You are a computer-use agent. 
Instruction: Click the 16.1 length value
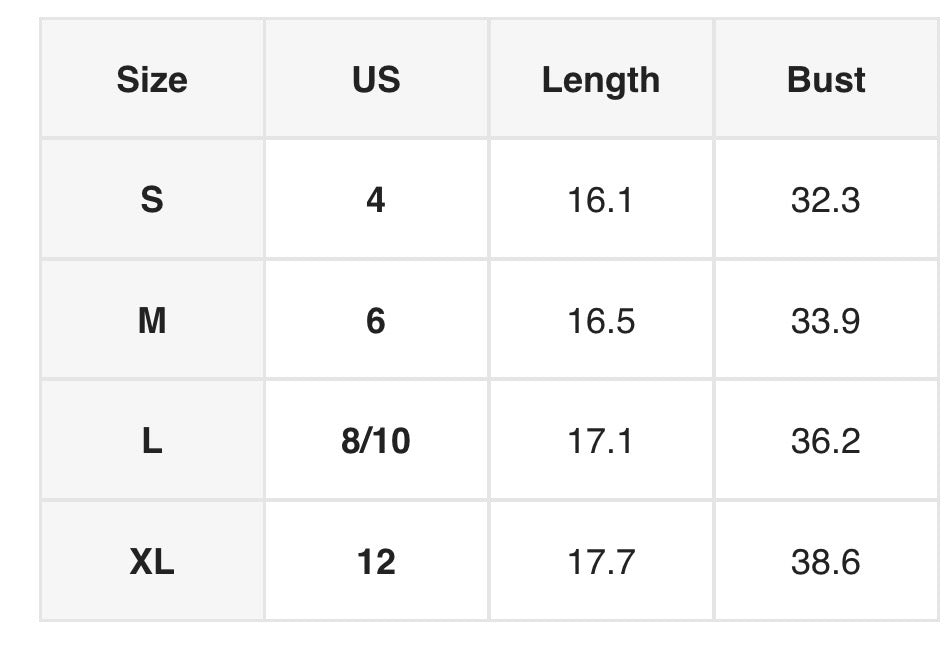point(601,200)
